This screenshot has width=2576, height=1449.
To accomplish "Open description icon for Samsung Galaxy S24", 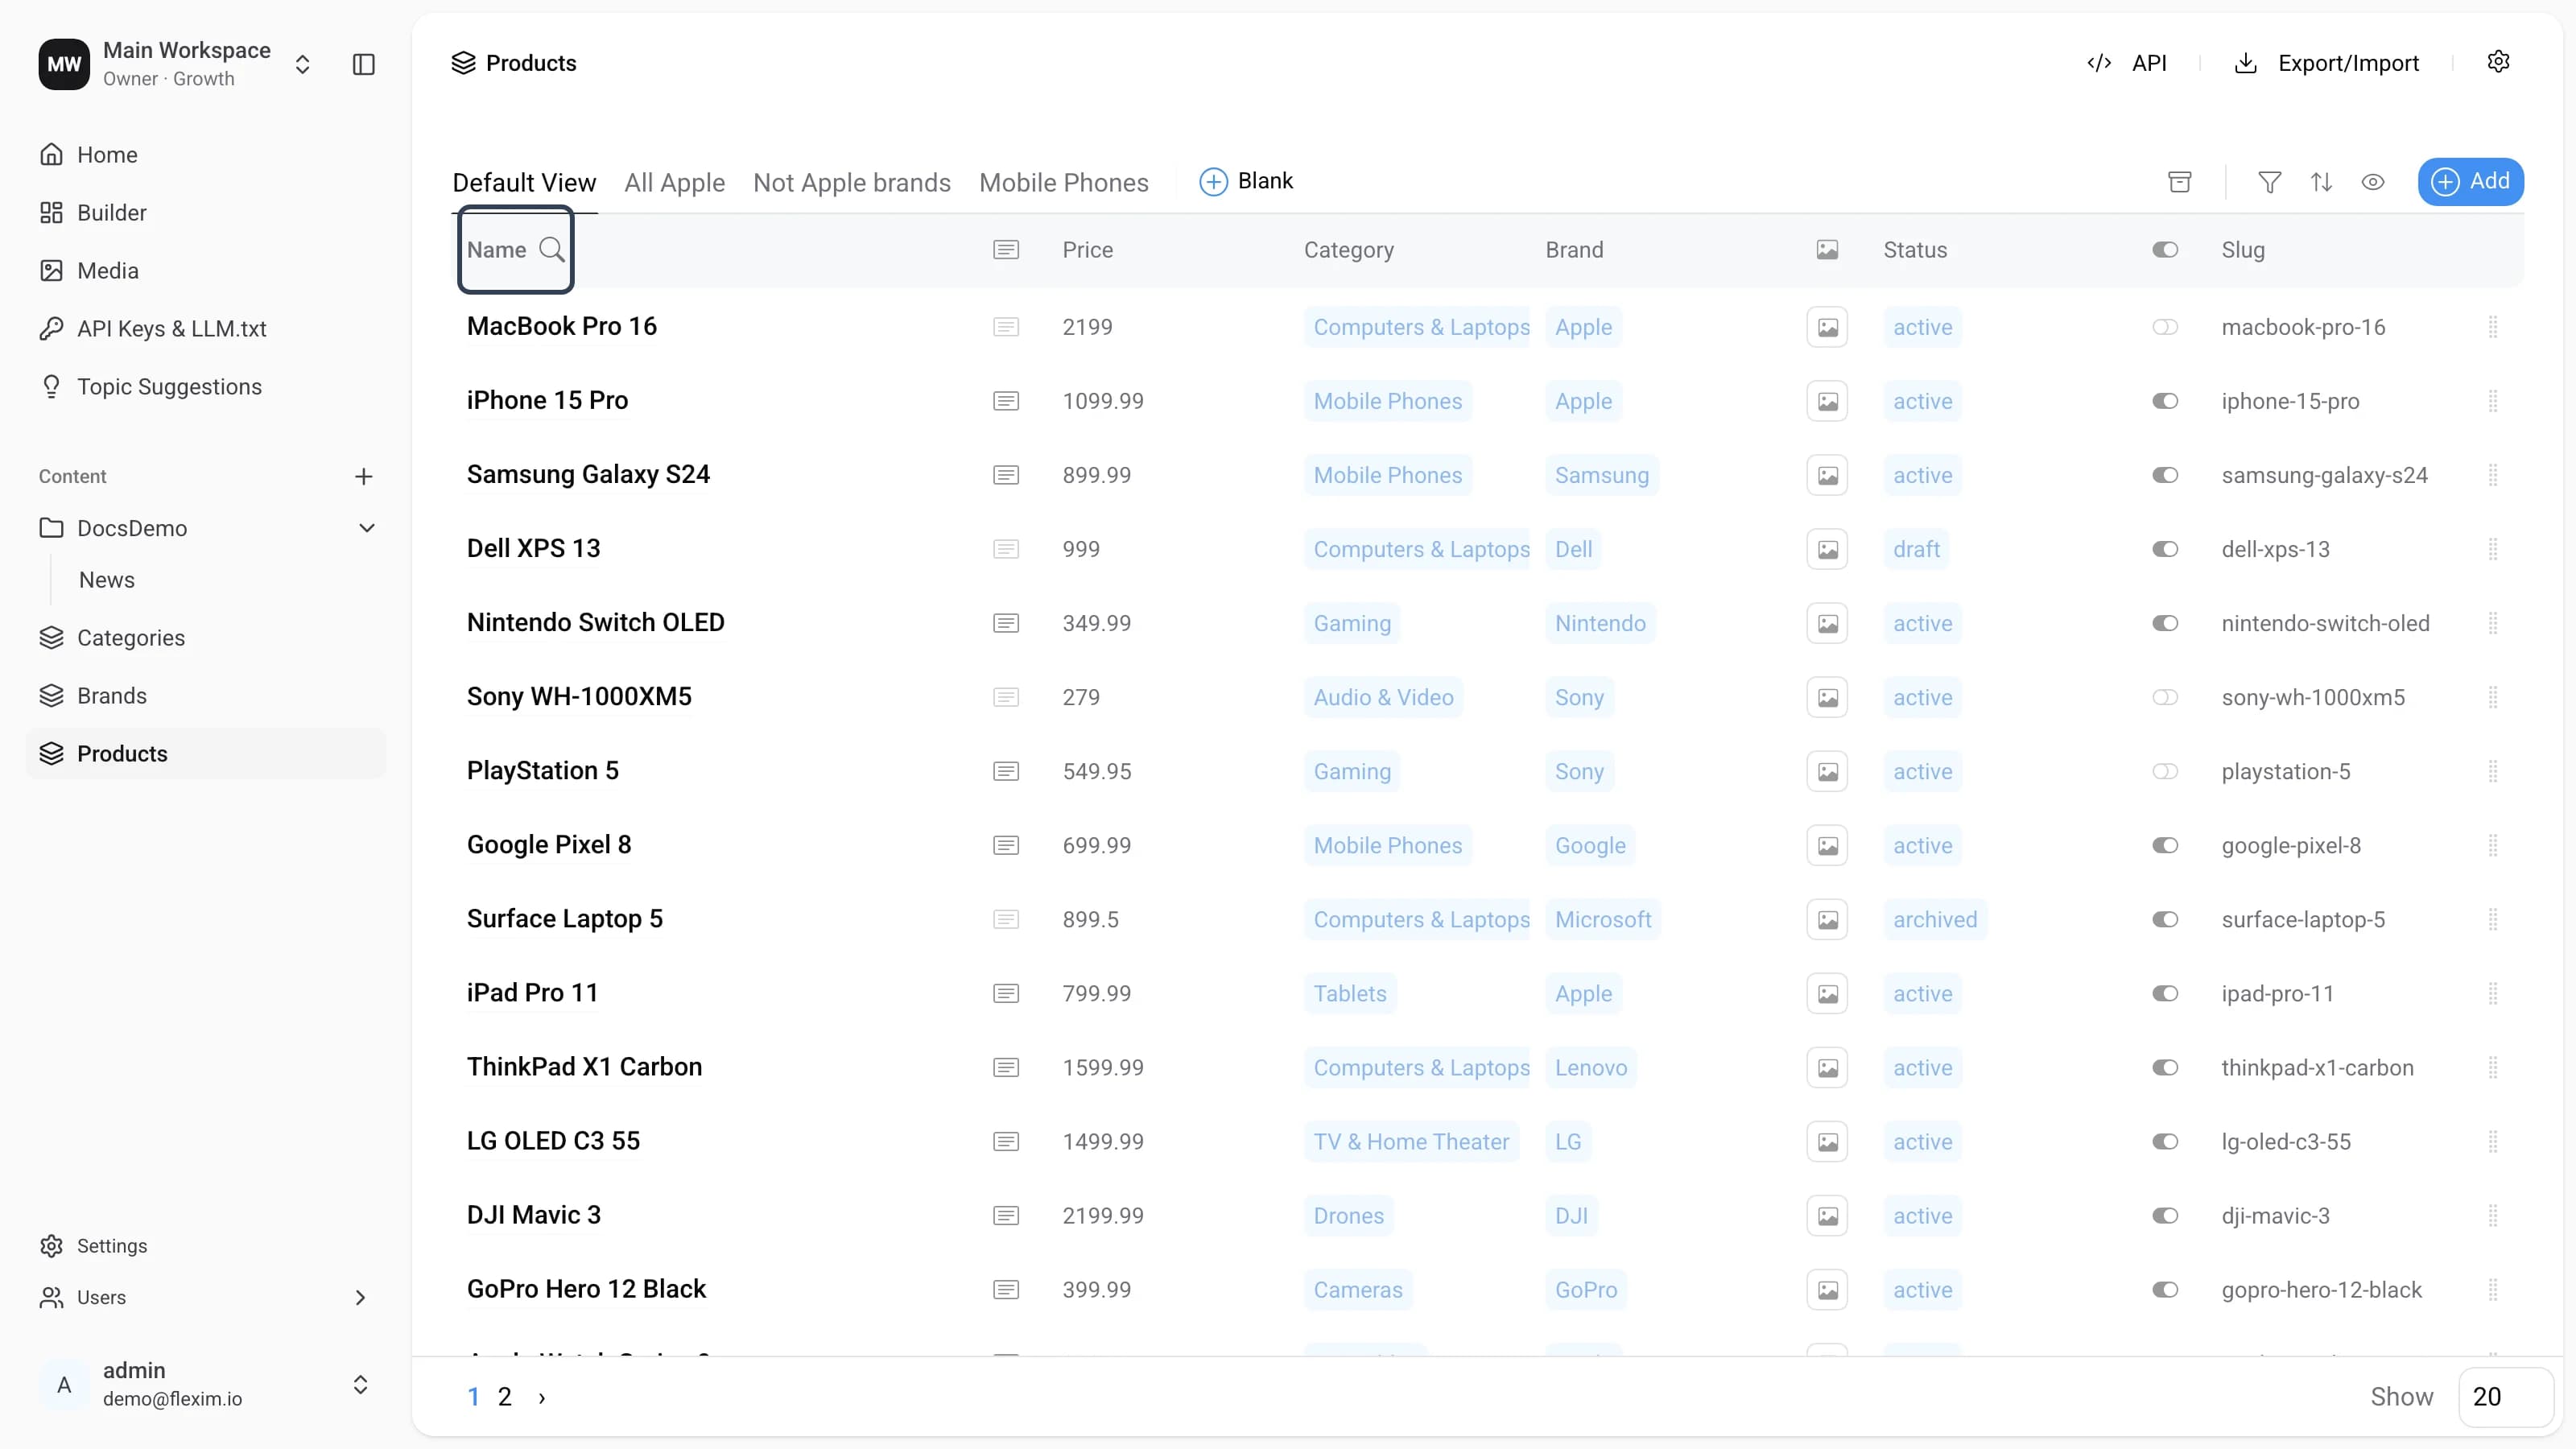I will 1006,475.
